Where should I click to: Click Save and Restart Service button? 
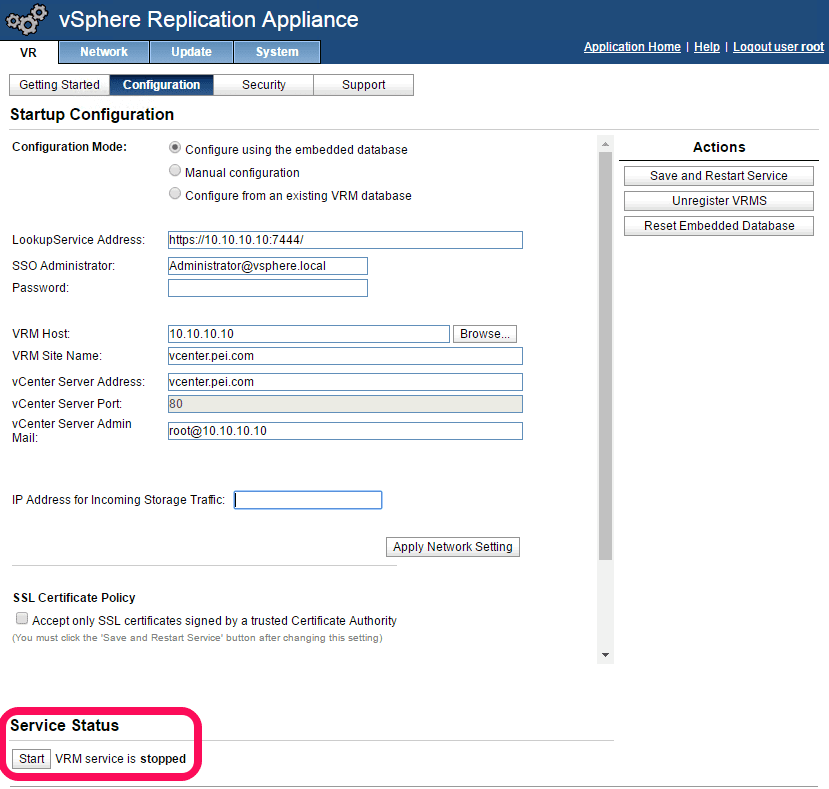pyautogui.click(x=719, y=176)
